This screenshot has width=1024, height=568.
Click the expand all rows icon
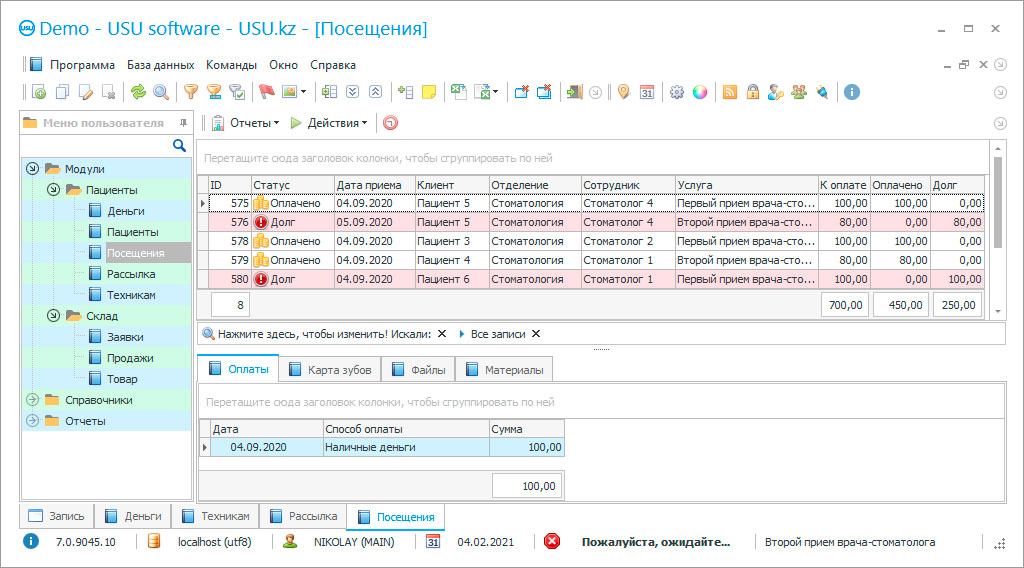(x=353, y=92)
